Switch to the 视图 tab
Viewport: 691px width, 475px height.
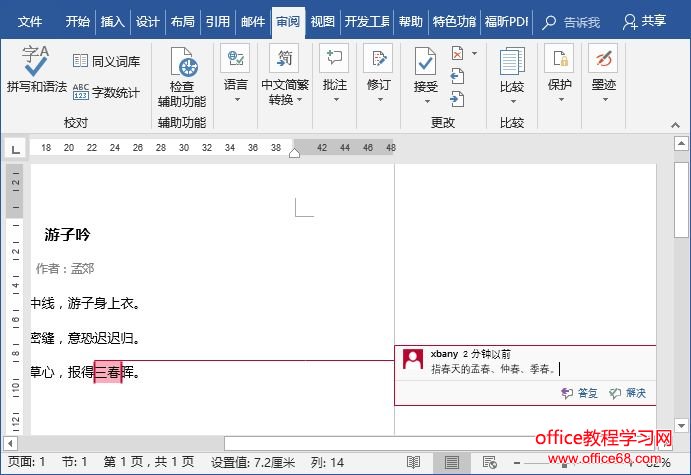[x=323, y=22]
